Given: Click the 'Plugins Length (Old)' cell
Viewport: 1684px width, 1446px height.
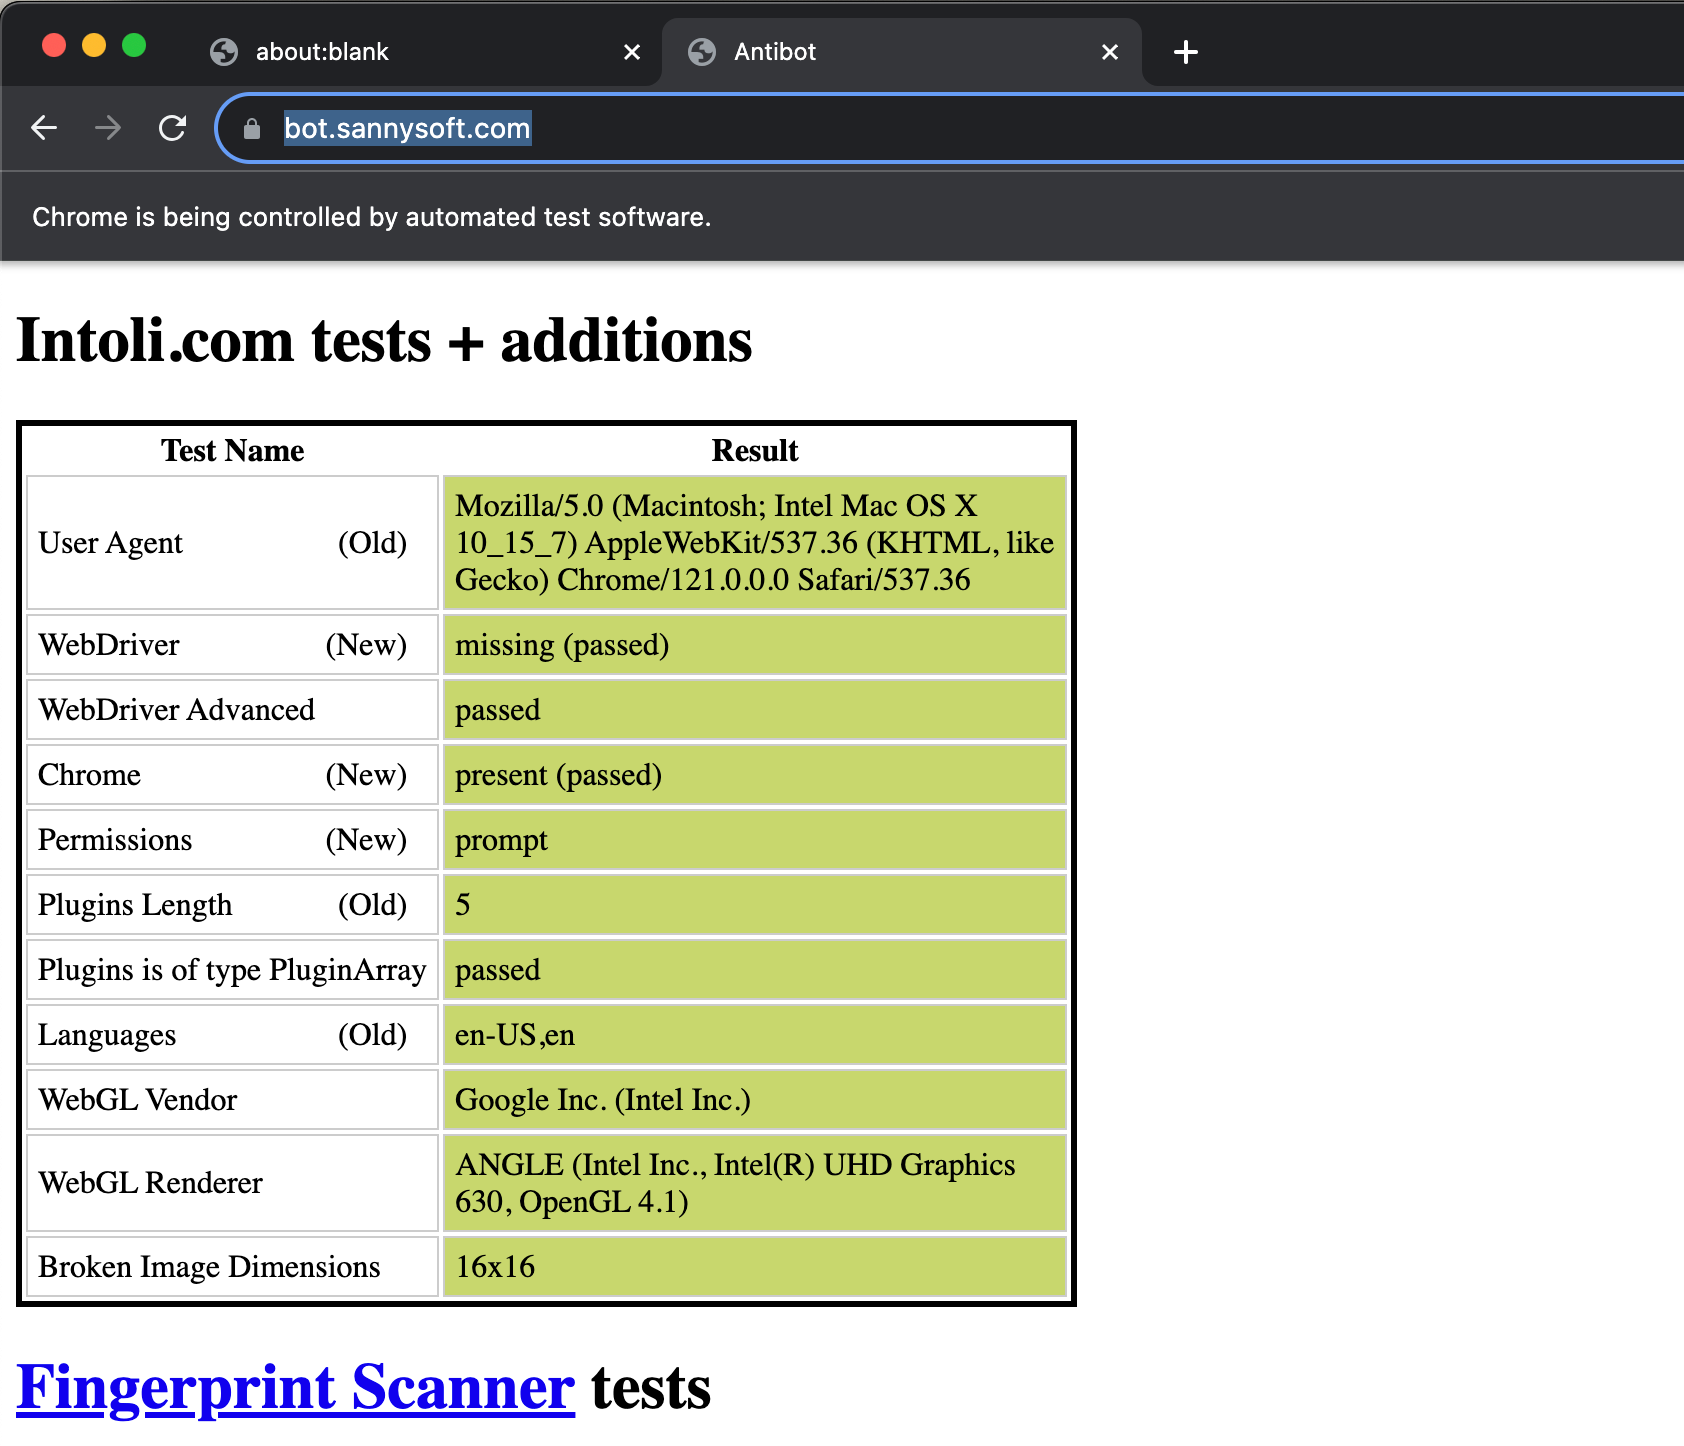Looking at the screenshot, I should (232, 905).
